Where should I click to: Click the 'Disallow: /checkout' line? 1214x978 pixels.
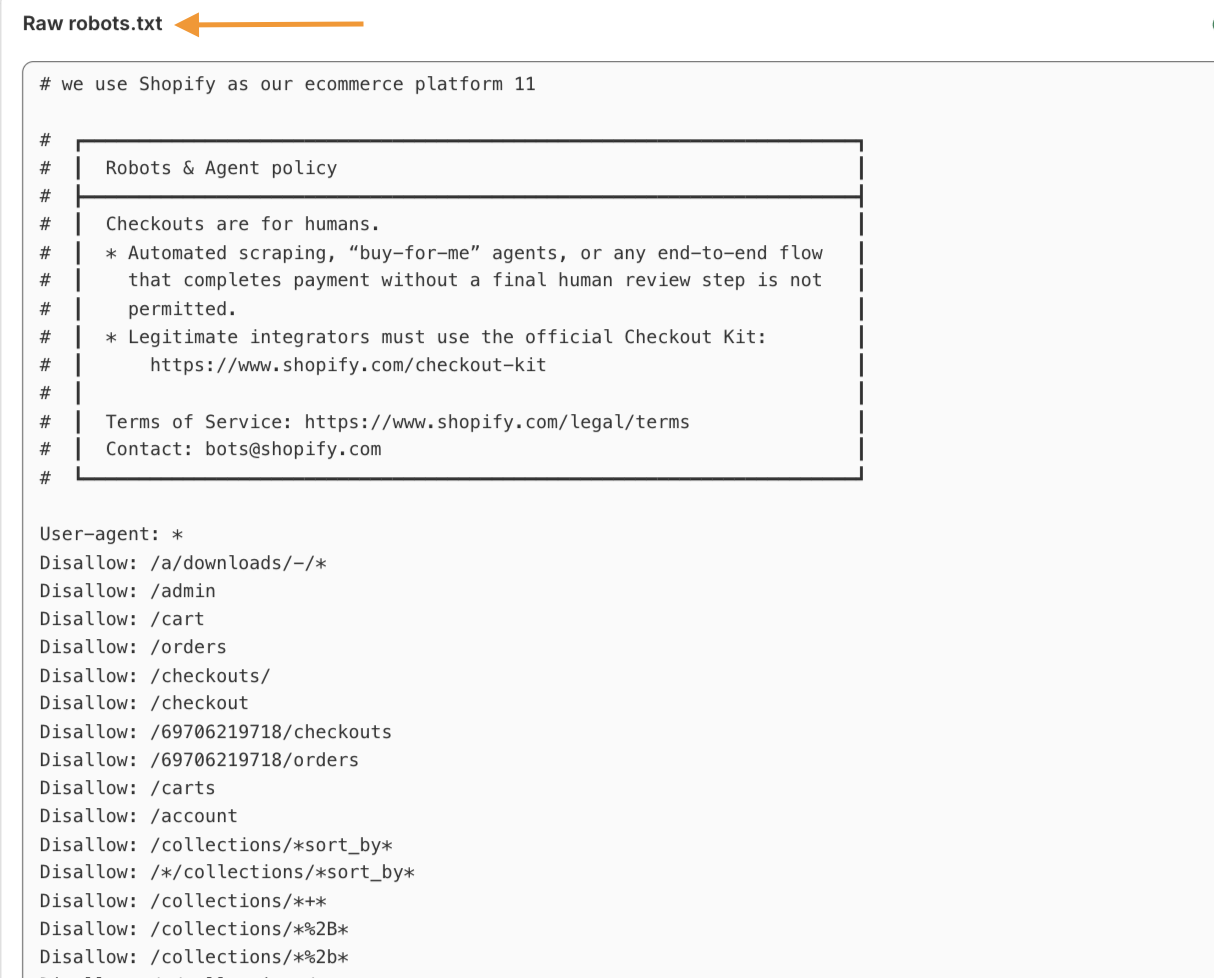(144, 703)
